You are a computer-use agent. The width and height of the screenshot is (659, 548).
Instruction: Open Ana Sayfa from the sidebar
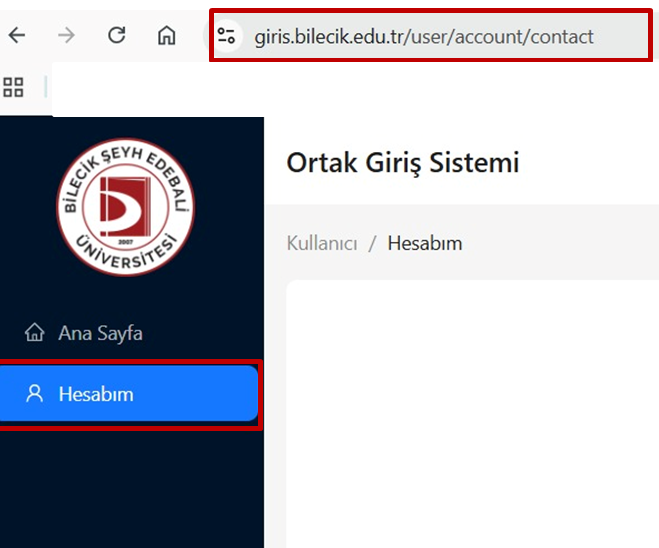pyautogui.click(x=100, y=333)
